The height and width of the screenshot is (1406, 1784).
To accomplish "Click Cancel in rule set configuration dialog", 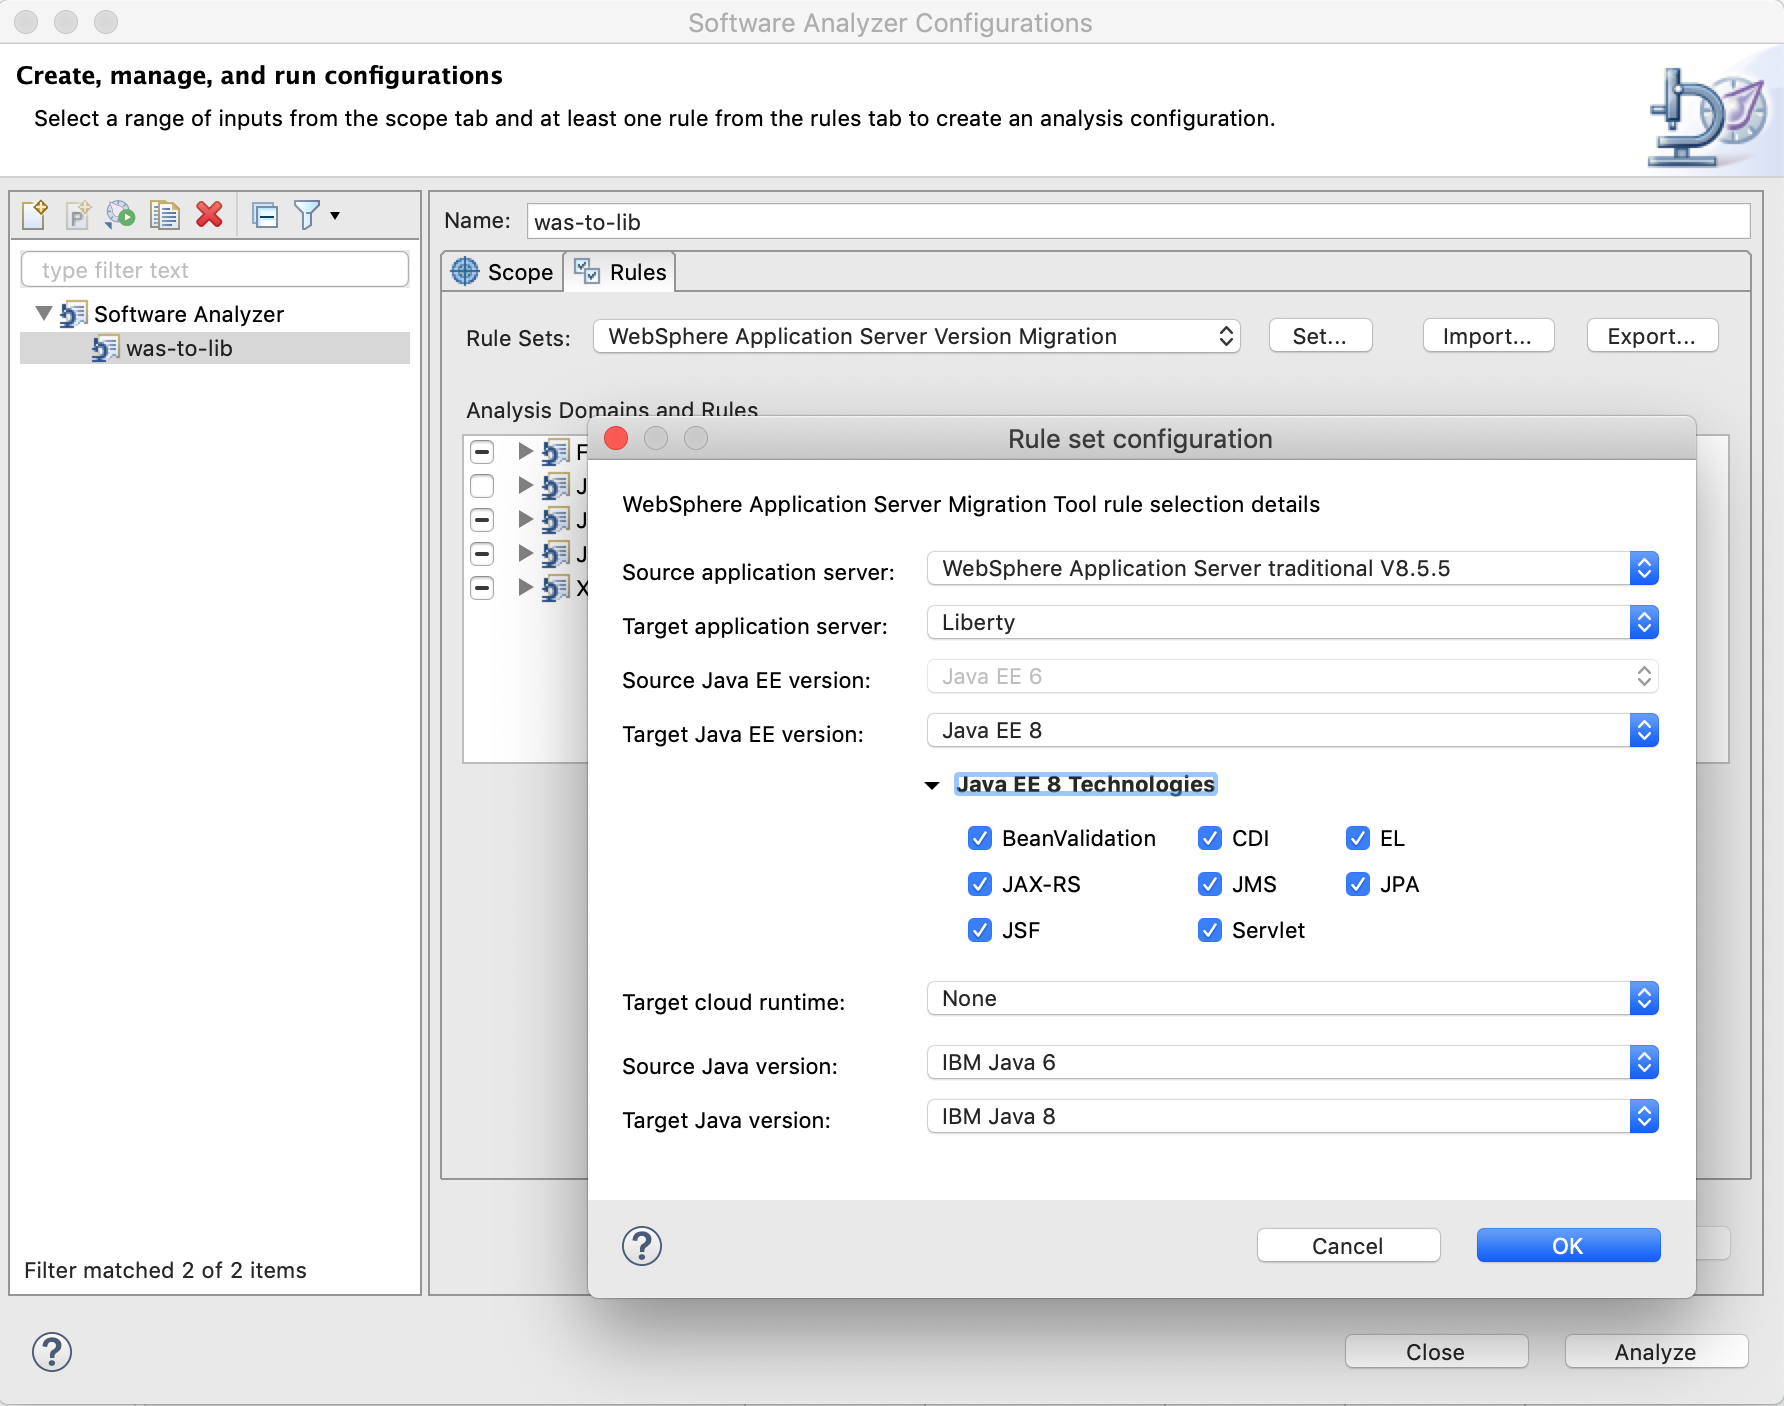I will point(1347,1246).
